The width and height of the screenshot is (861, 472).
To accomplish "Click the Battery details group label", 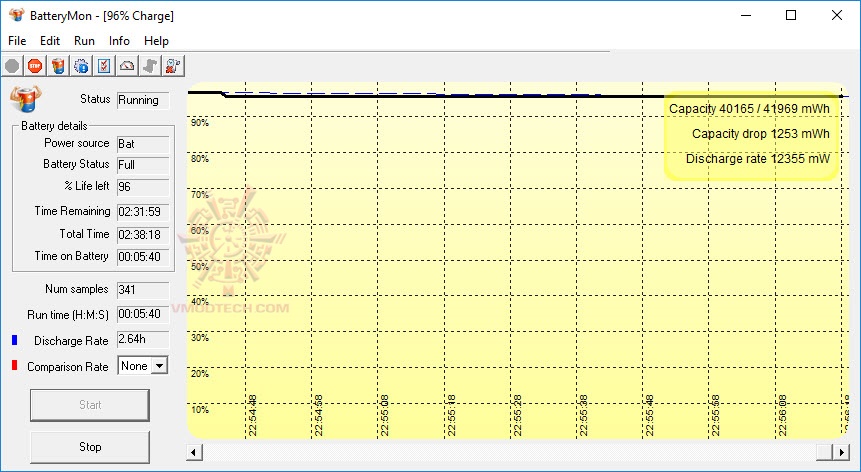I will point(54,126).
